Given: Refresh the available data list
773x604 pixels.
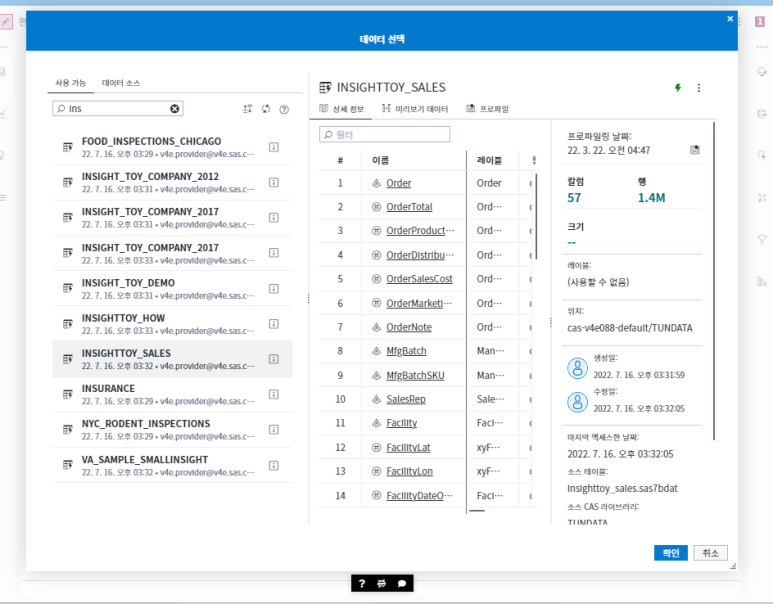Looking at the screenshot, I should (x=266, y=109).
